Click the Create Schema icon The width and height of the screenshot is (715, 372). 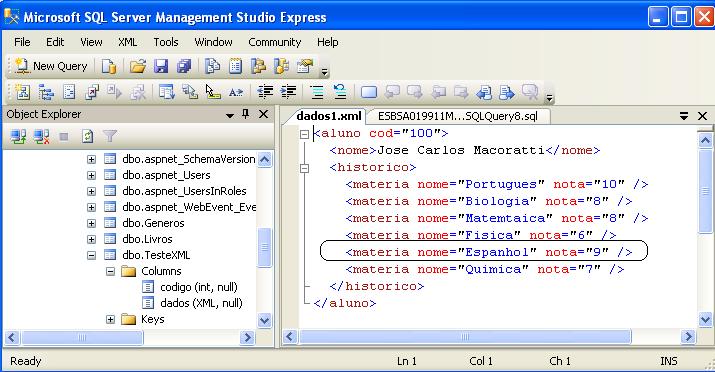point(22,92)
